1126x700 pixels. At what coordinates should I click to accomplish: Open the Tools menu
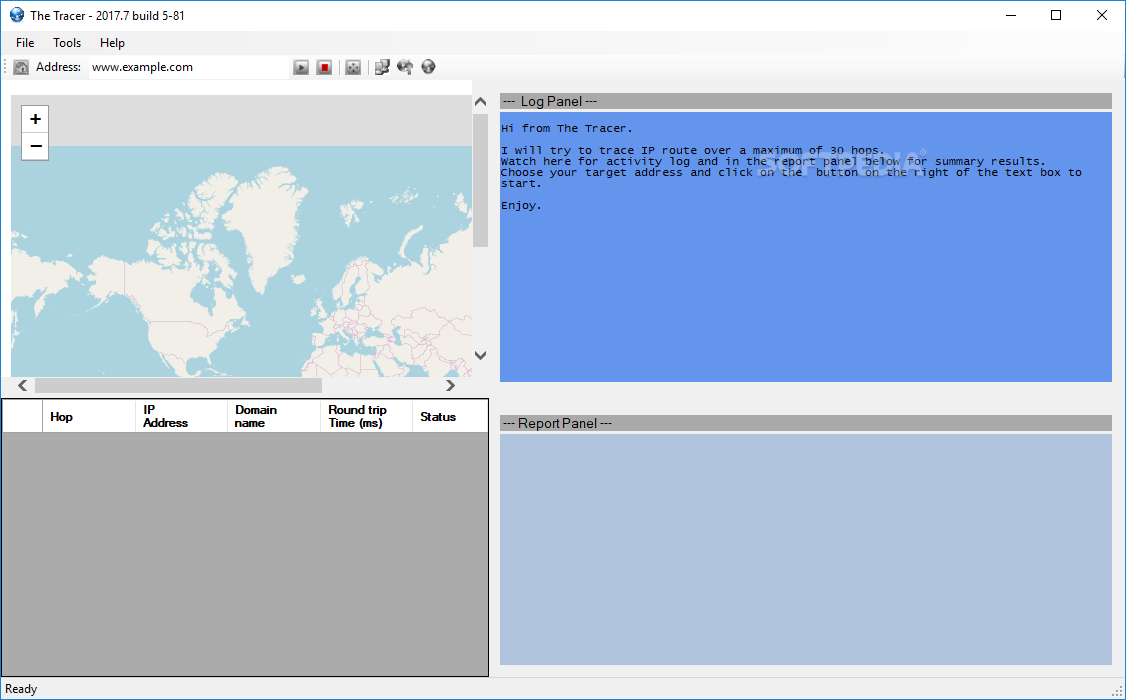point(67,43)
